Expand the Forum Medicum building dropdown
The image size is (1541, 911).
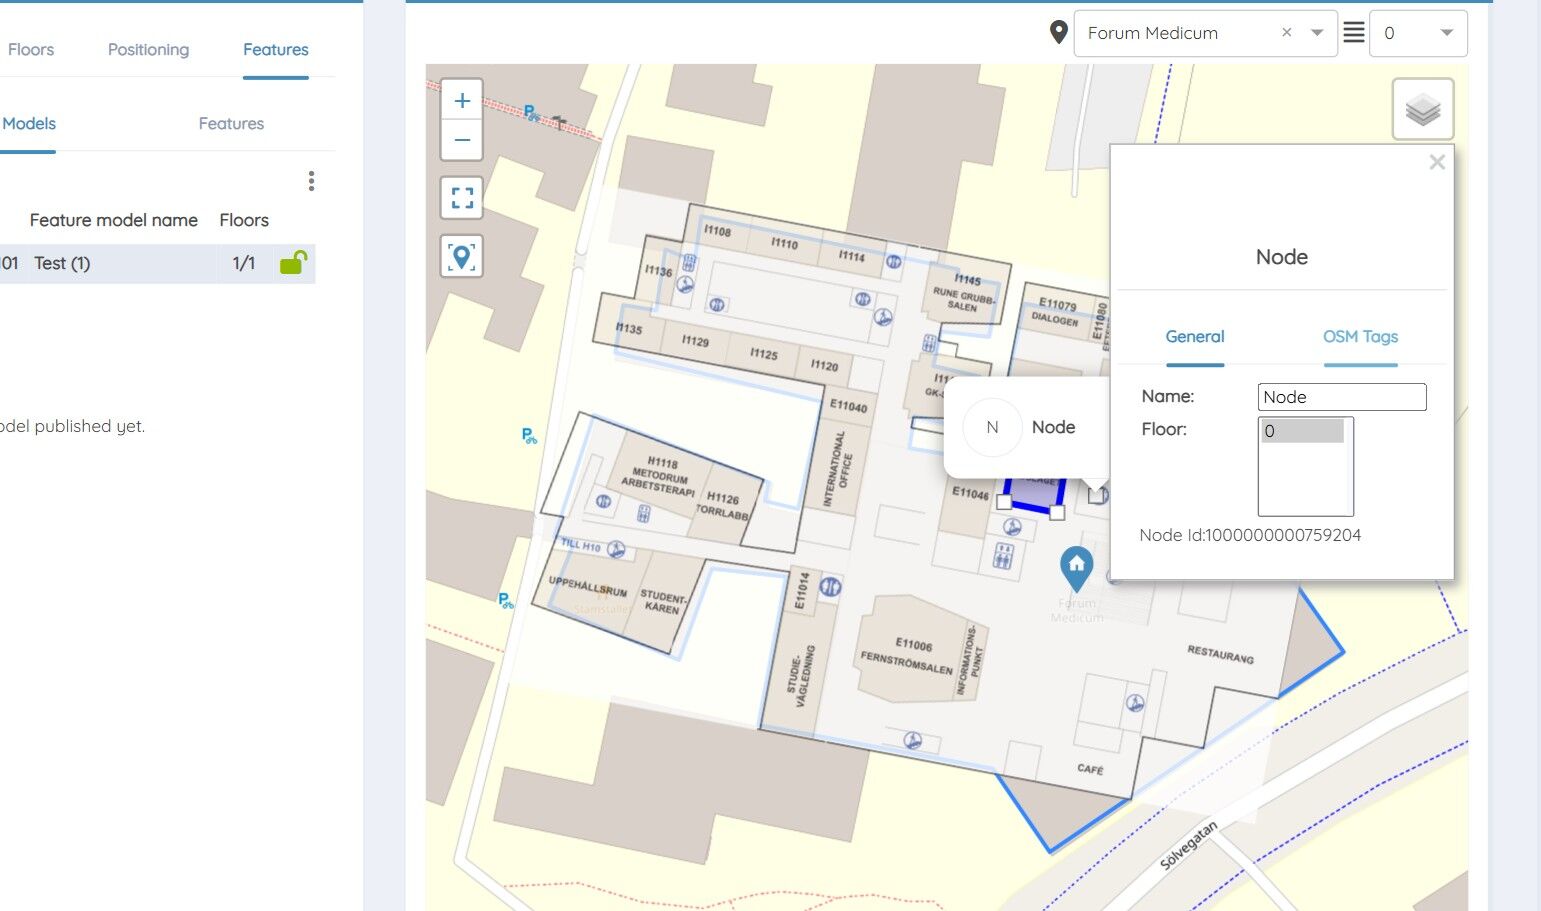pos(1317,33)
